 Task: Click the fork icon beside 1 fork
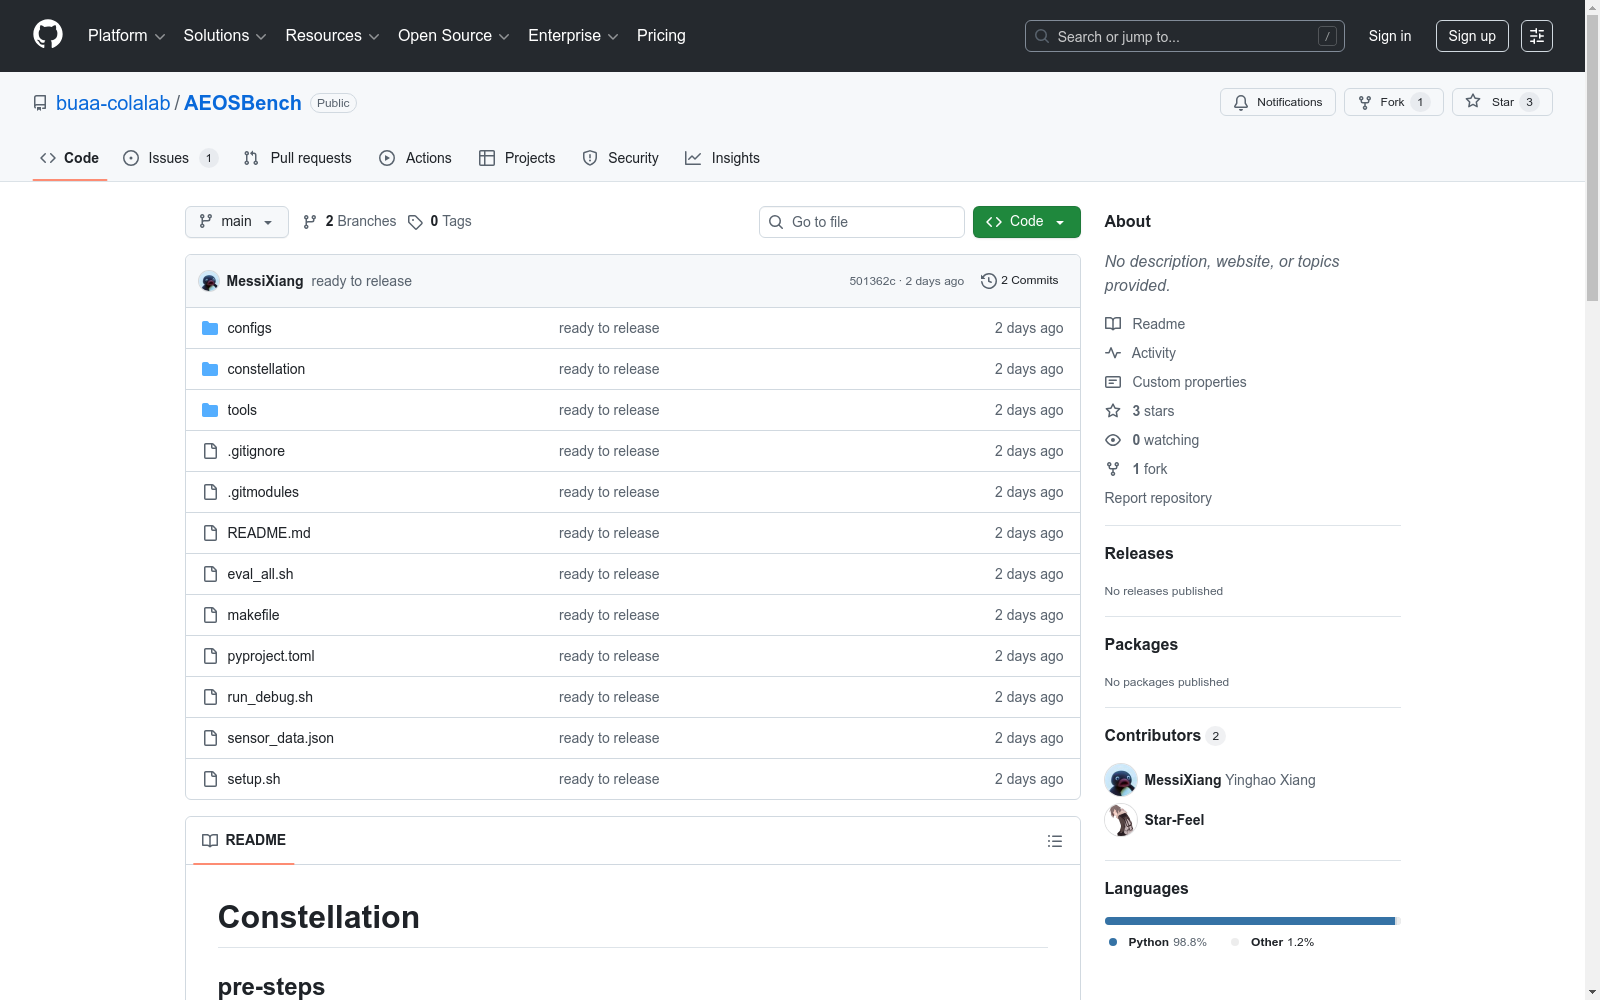pos(1113,469)
